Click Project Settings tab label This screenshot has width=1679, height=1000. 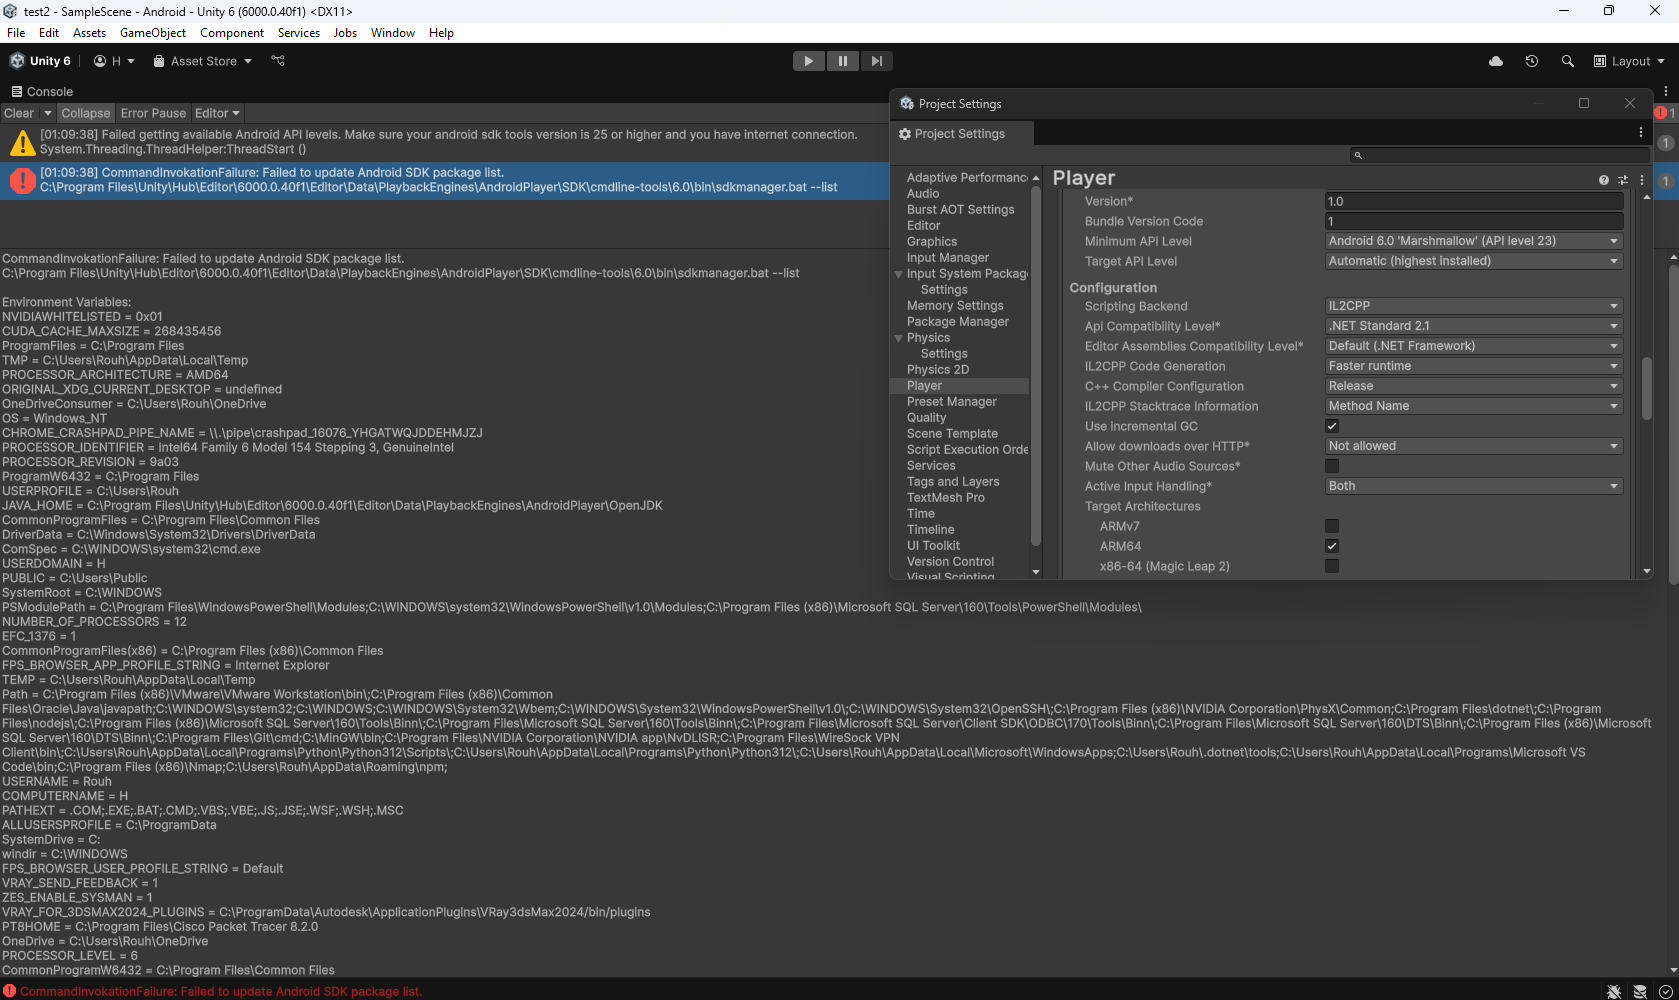960,134
